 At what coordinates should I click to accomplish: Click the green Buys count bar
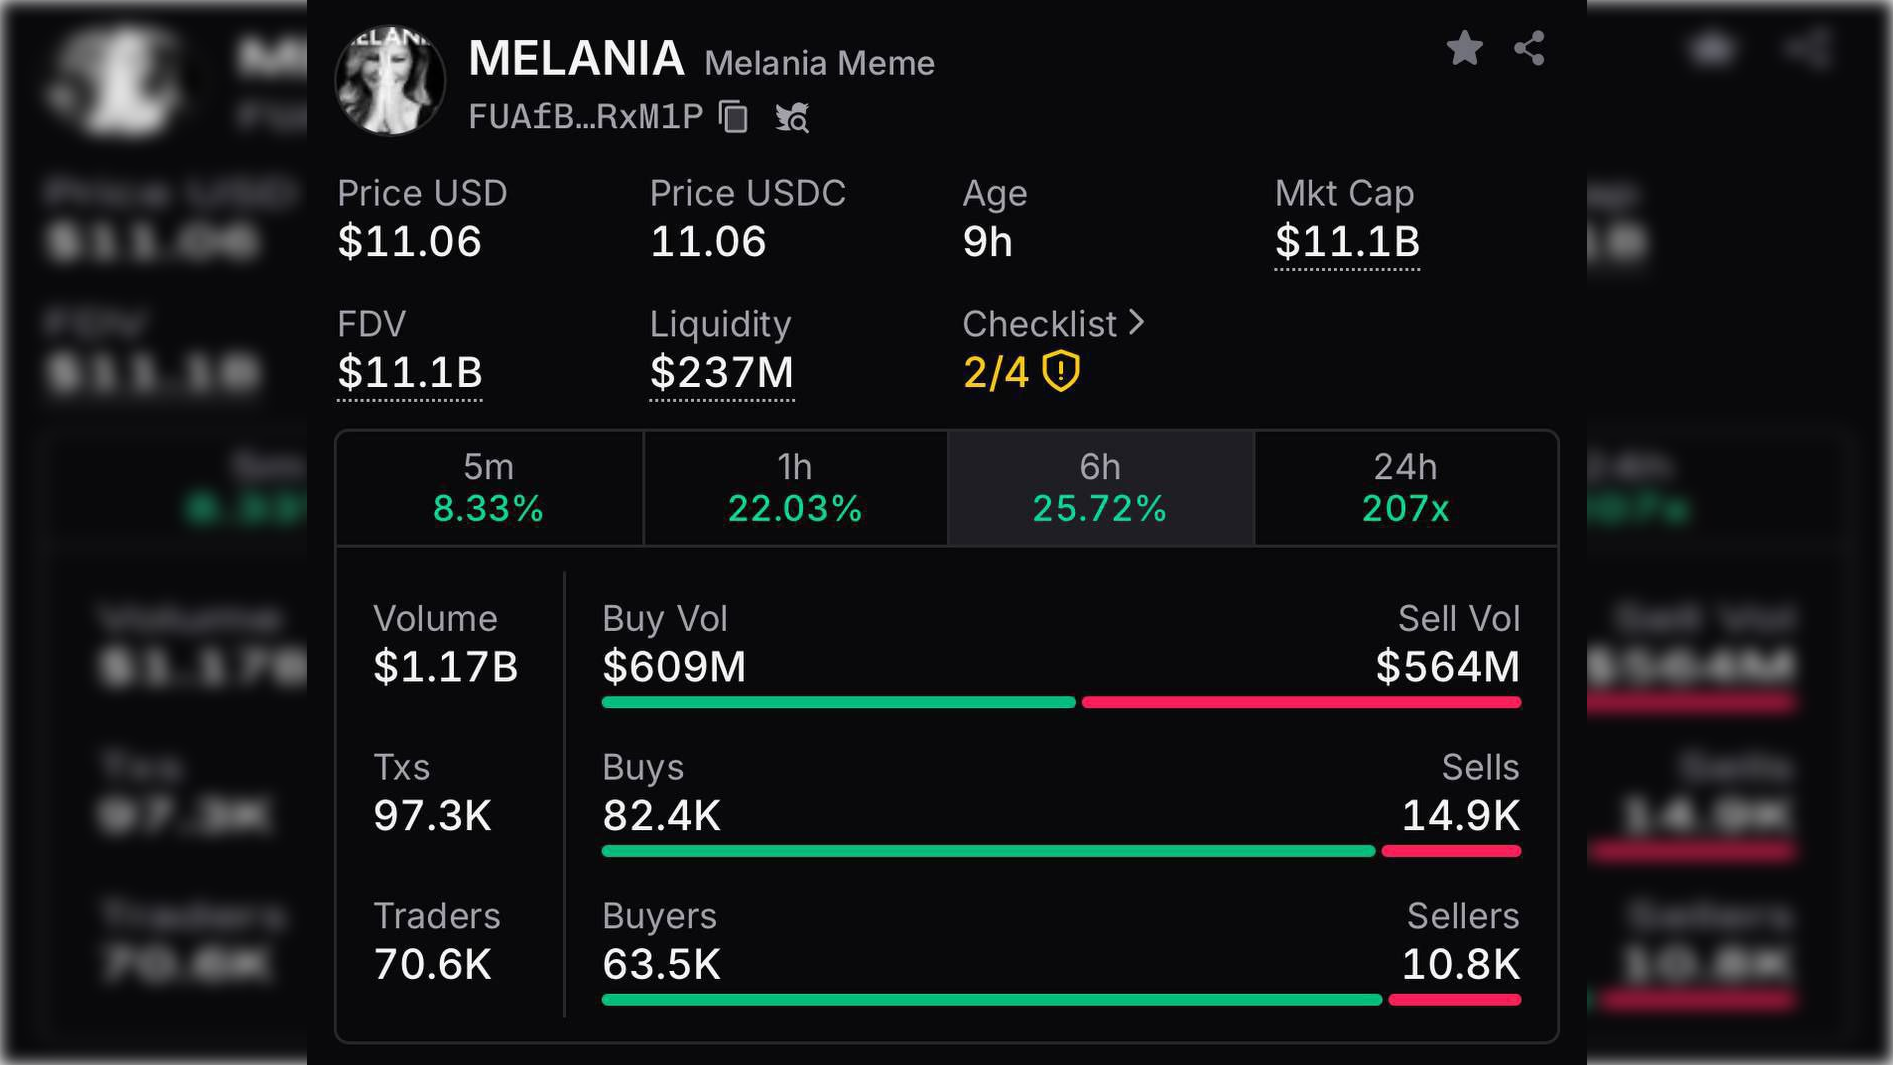click(988, 851)
